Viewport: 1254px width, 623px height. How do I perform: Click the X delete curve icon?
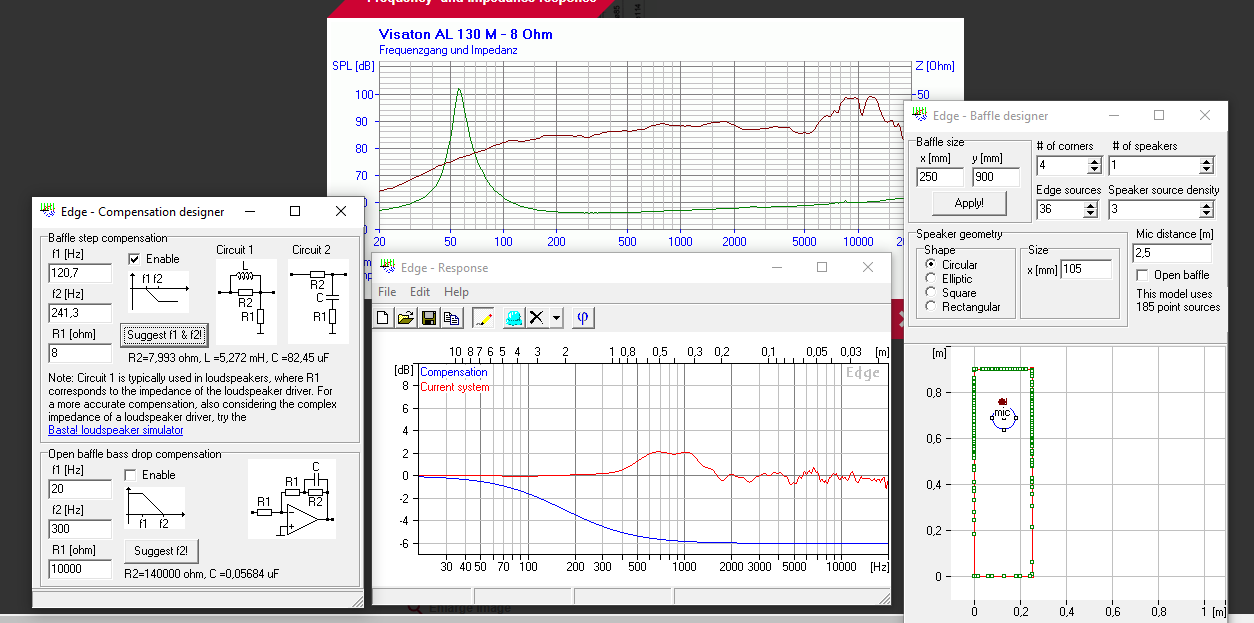pyautogui.click(x=537, y=318)
